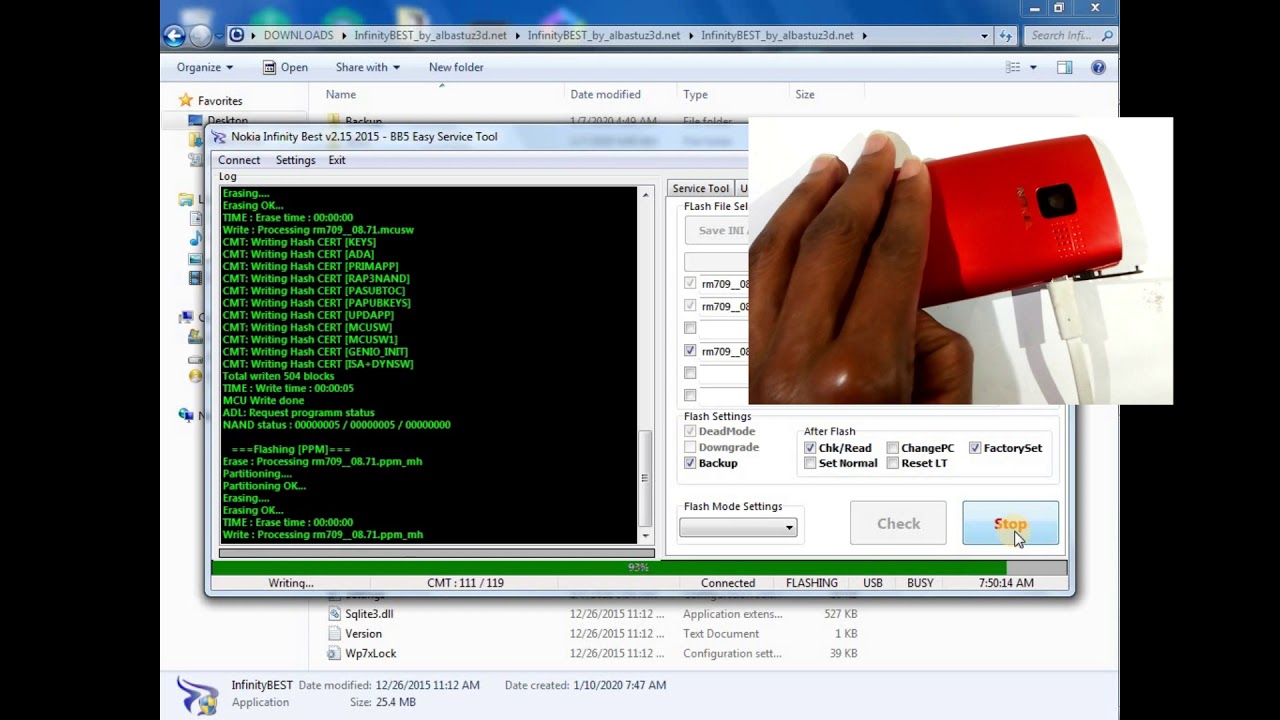Click the Explorer forward arrow button
The height and width of the screenshot is (720, 1280).
tap(200, 36)
